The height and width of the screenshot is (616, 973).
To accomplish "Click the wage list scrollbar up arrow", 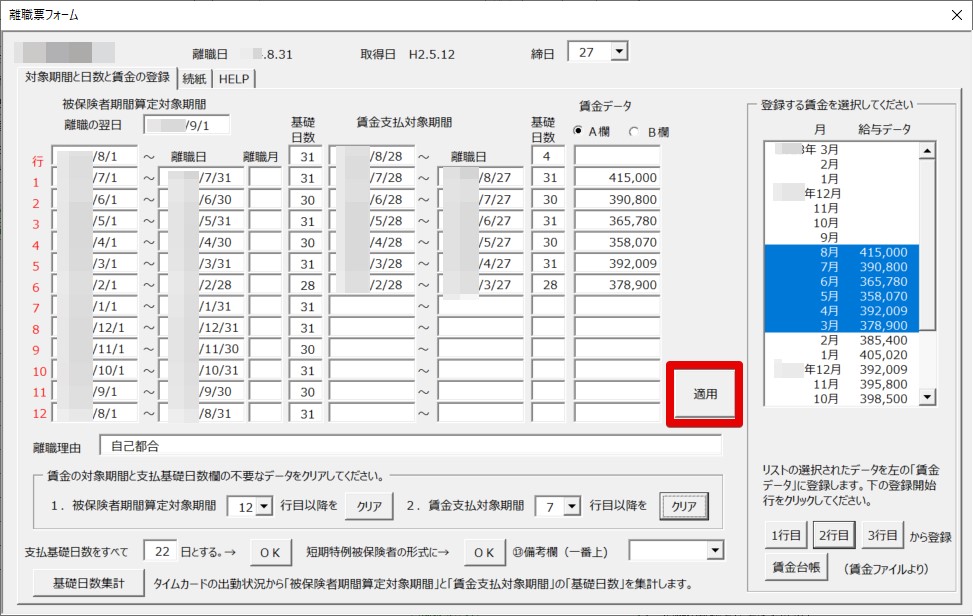I will (x=927, y=151).
